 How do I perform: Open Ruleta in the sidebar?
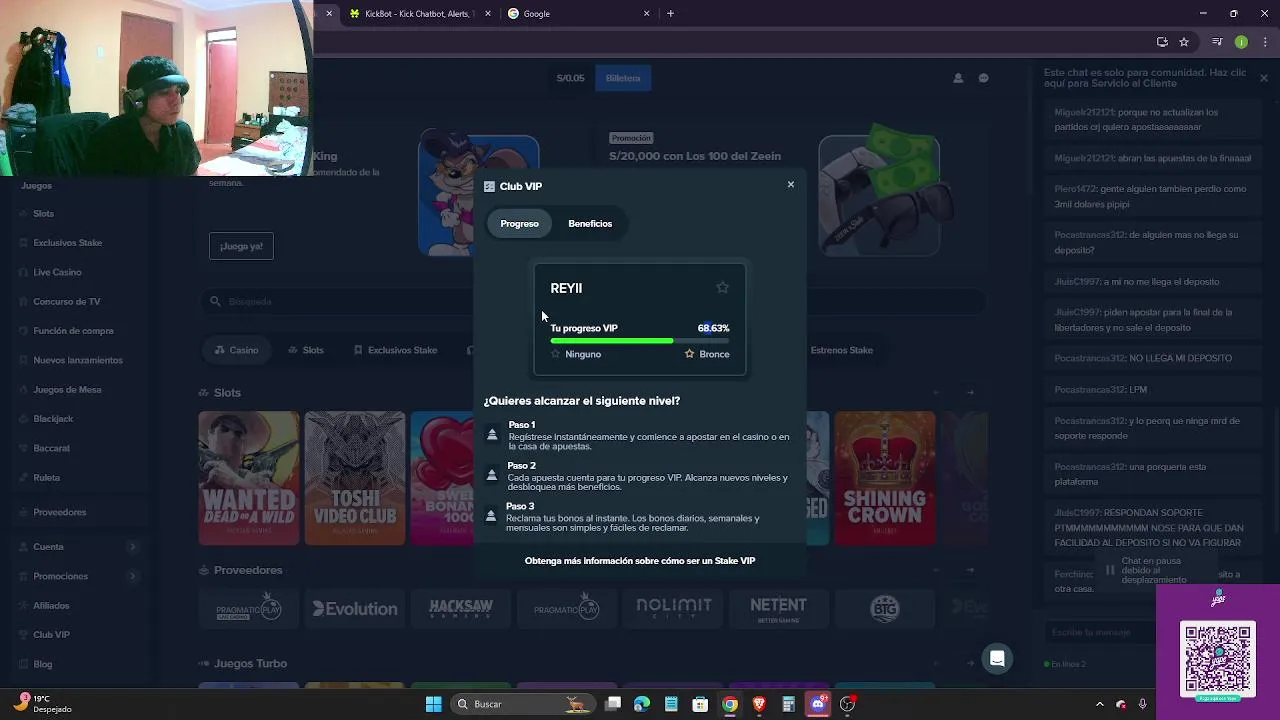[x=46, y=478]
